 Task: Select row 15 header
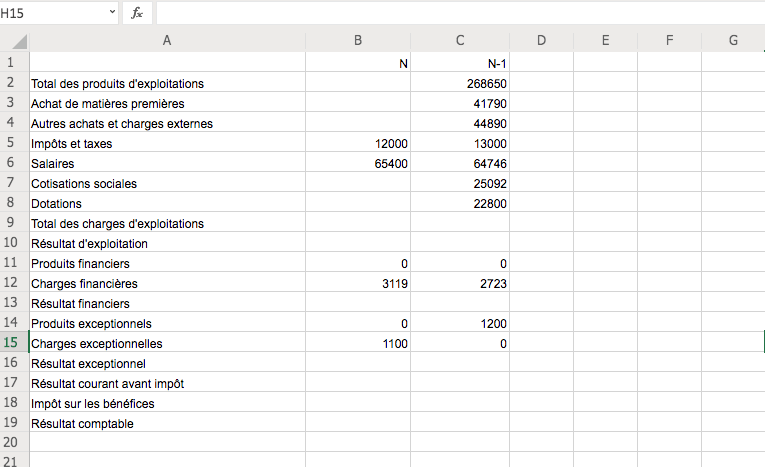14,343
